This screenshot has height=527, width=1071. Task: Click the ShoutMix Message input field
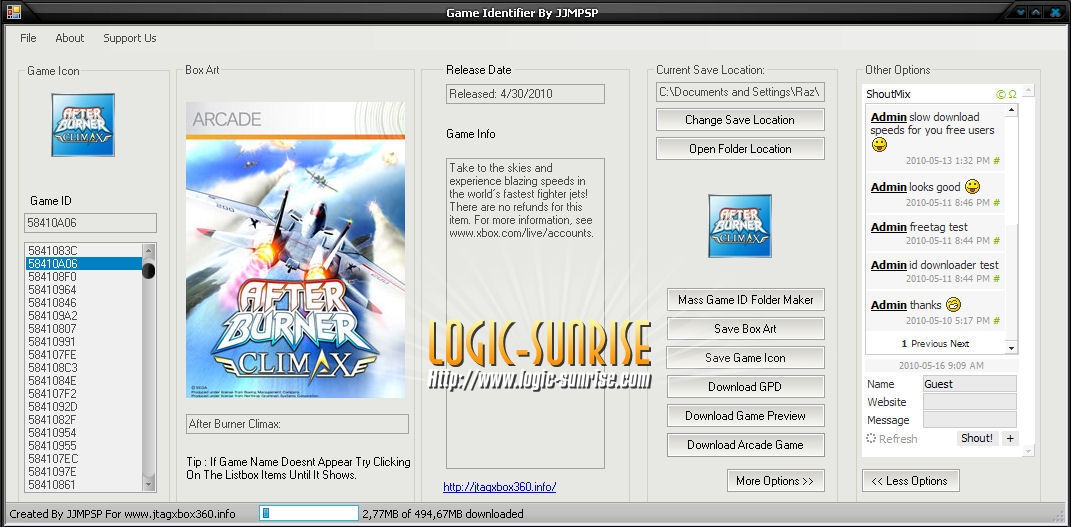(970, 419)
